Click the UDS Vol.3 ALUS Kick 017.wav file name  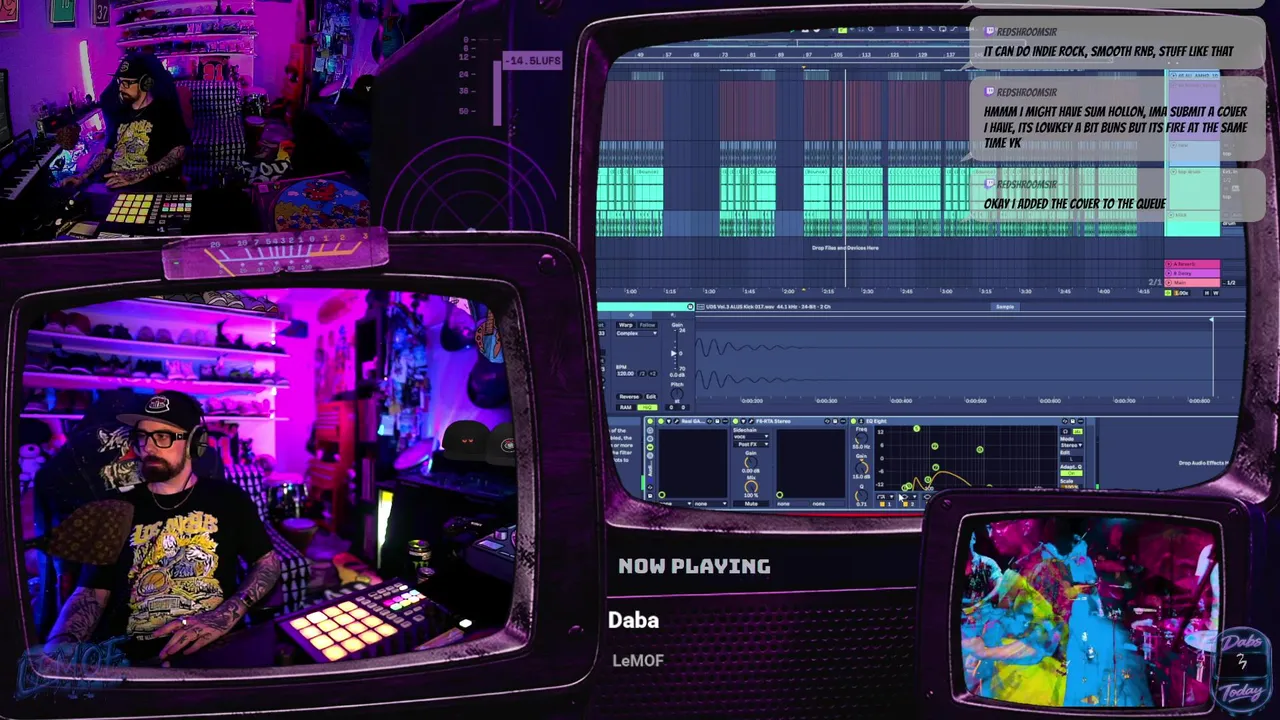pyautogui.click(x=738, y=306)
